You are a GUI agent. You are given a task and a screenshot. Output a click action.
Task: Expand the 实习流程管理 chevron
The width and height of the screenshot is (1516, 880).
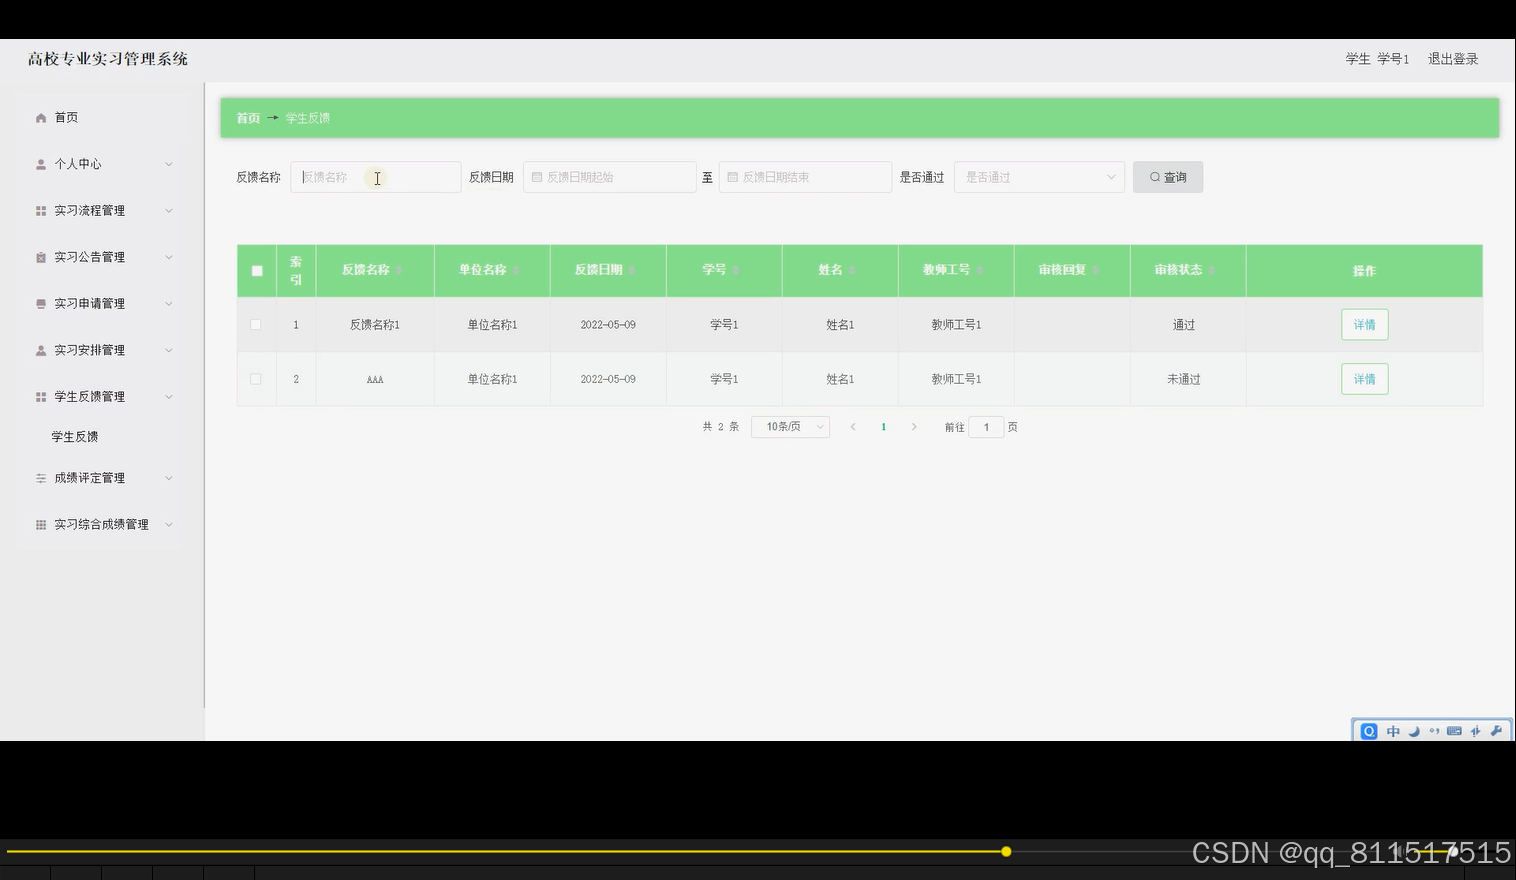(x=168, y=211)
